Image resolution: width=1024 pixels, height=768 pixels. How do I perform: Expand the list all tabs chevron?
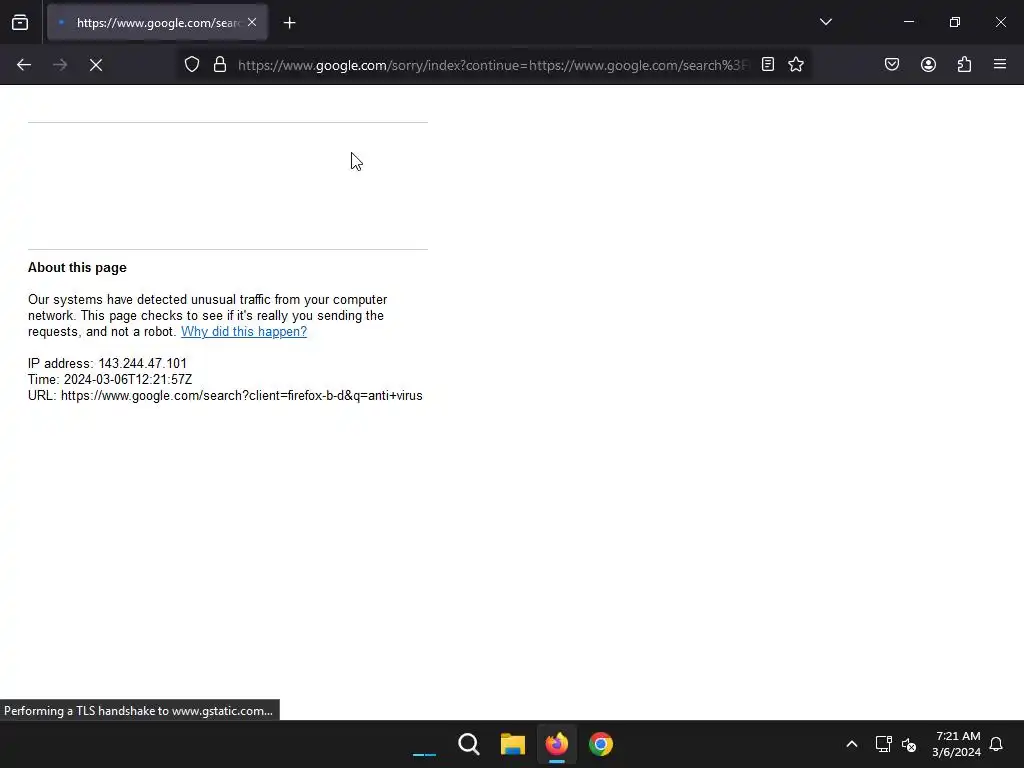click(825, 22)
